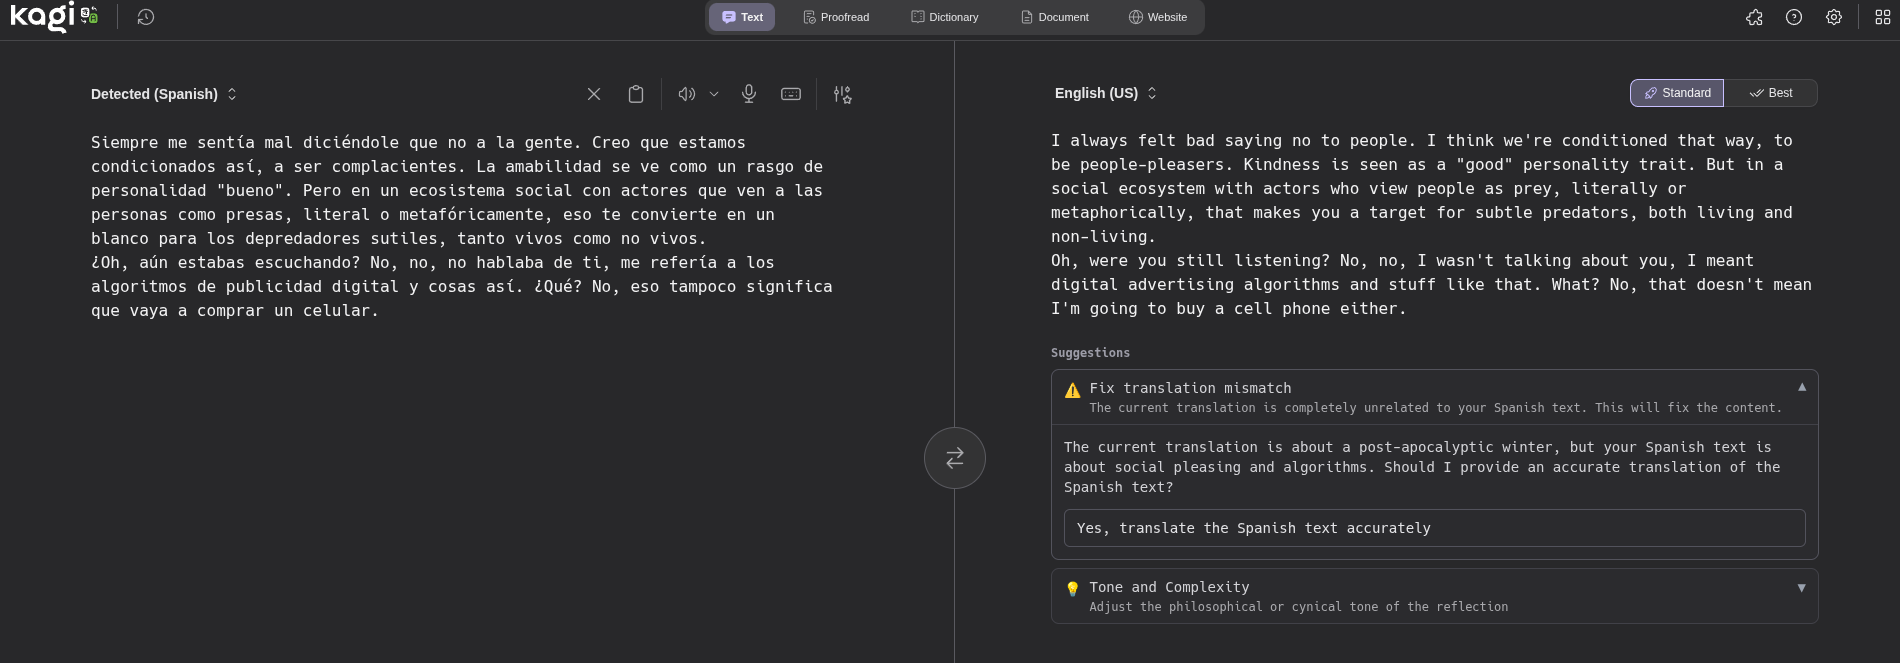This screenshot has height=663, width=1900.
Task: Click the Kagi logo
Action: (54, 16)
